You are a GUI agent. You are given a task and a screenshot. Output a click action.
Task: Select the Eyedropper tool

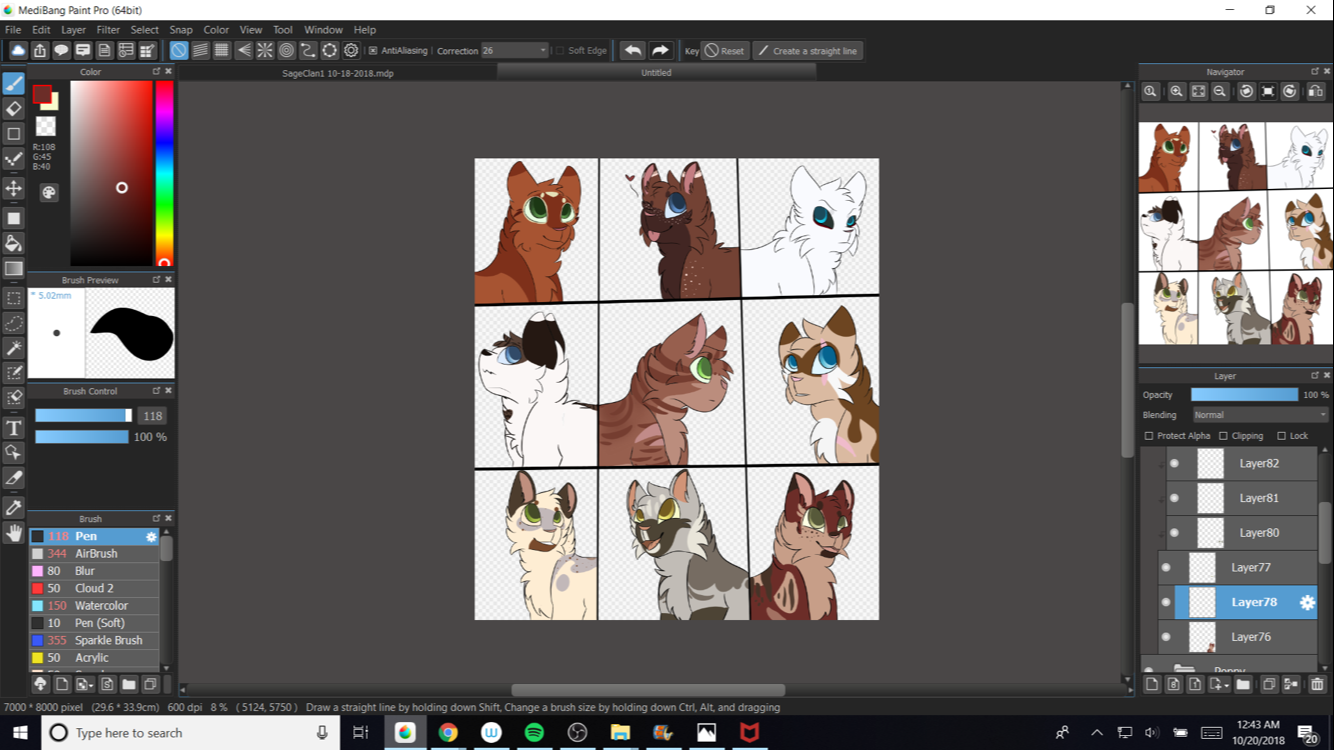[14, 508]
